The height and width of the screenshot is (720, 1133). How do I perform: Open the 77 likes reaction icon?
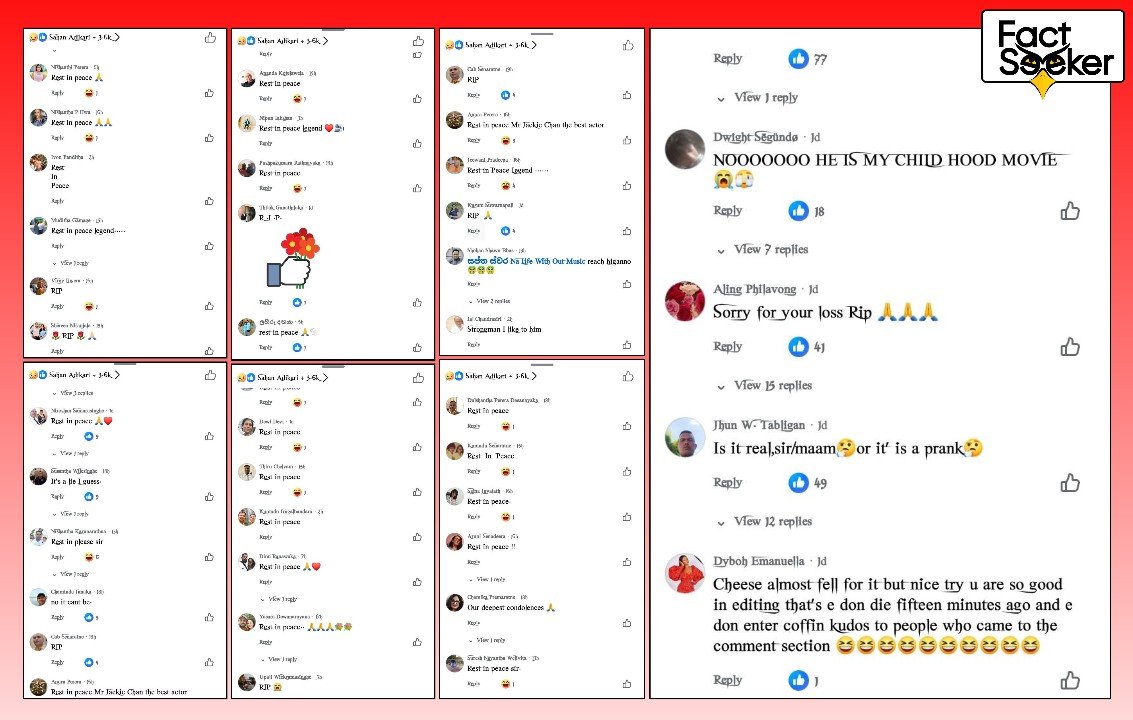798,59
